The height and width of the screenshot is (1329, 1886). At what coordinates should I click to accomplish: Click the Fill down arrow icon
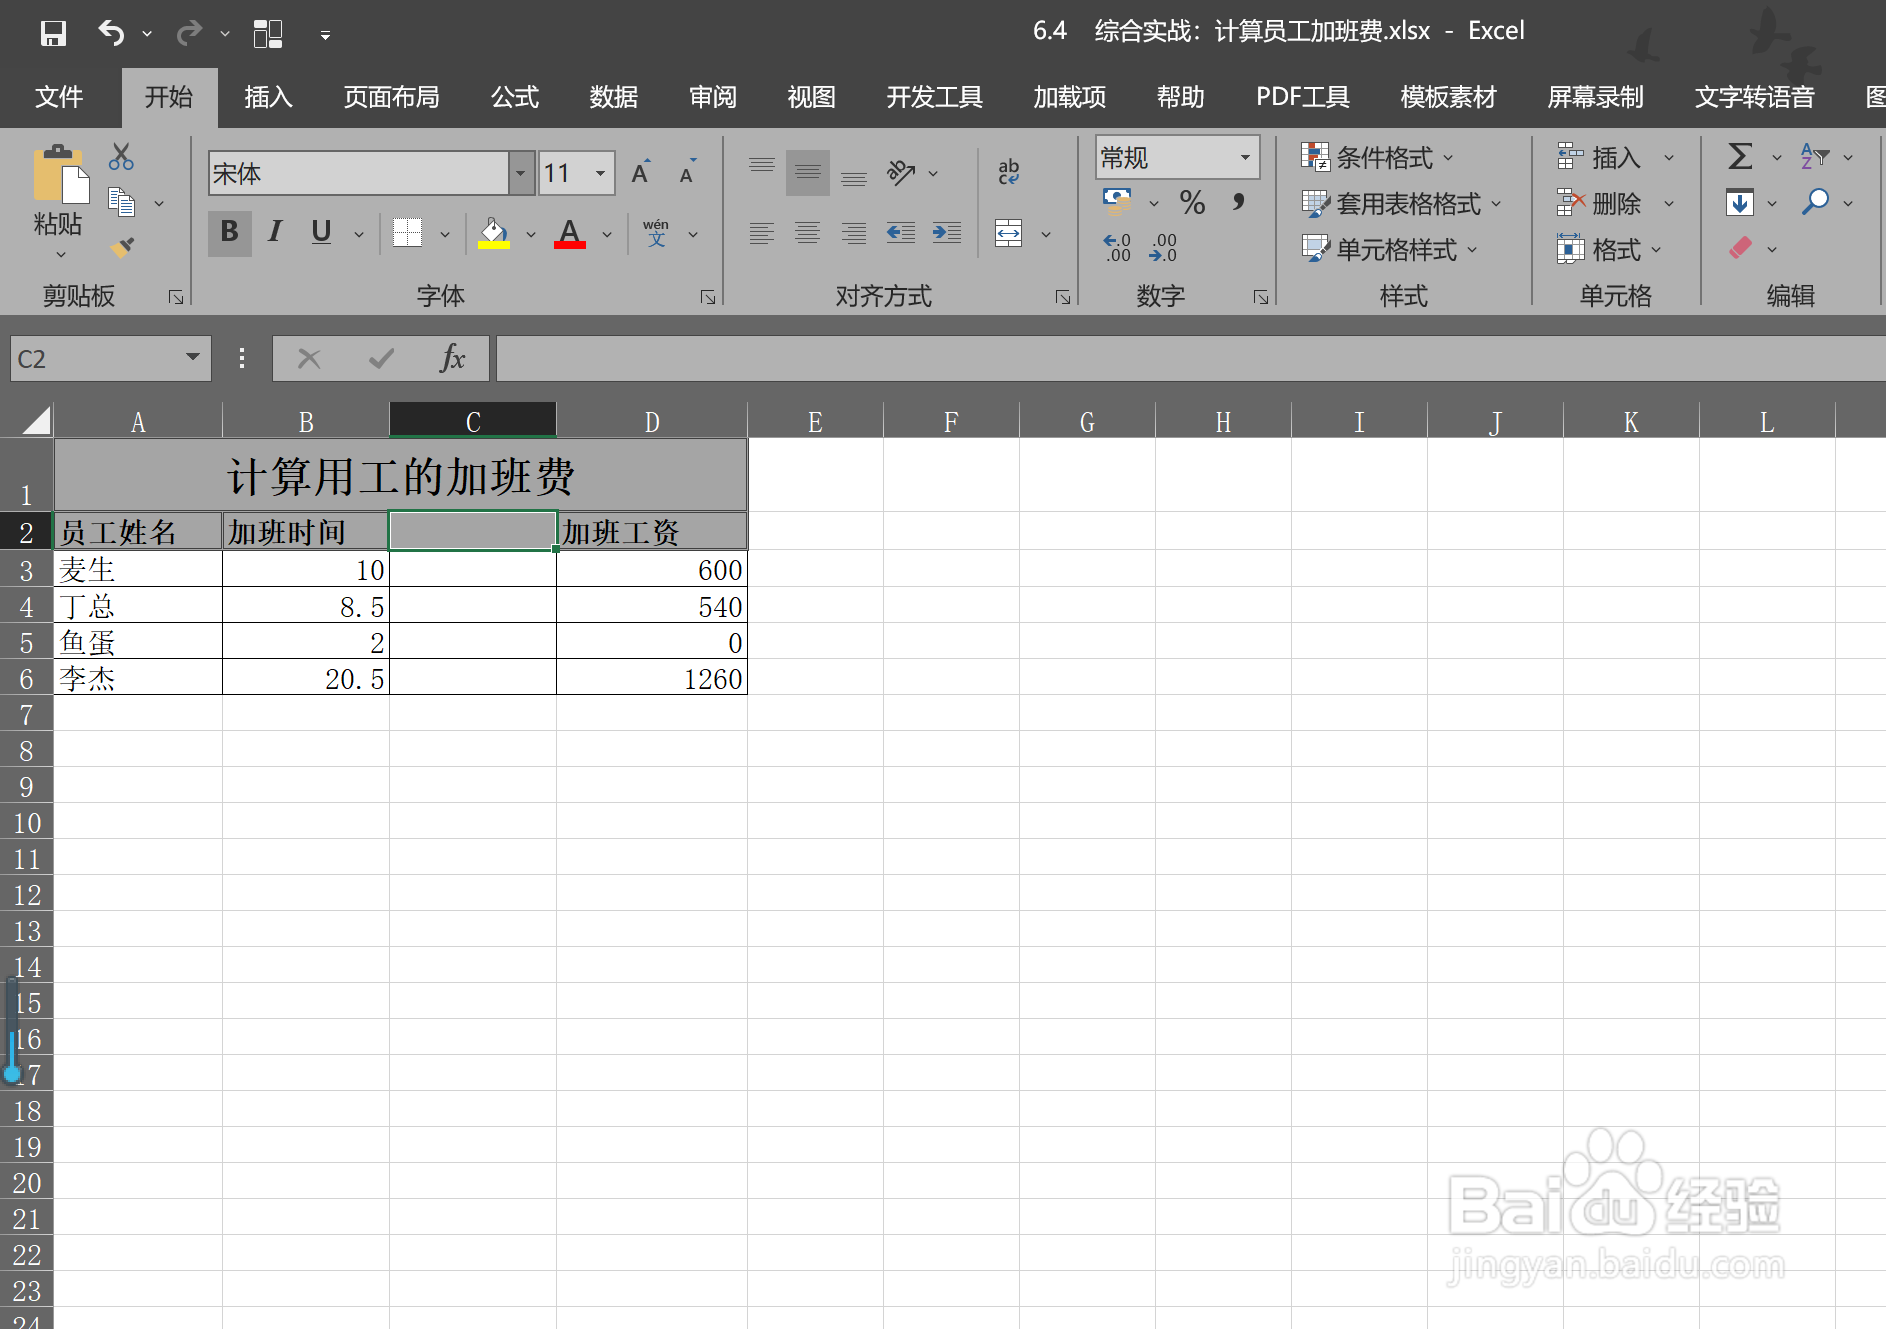[x=1740, y=203]
